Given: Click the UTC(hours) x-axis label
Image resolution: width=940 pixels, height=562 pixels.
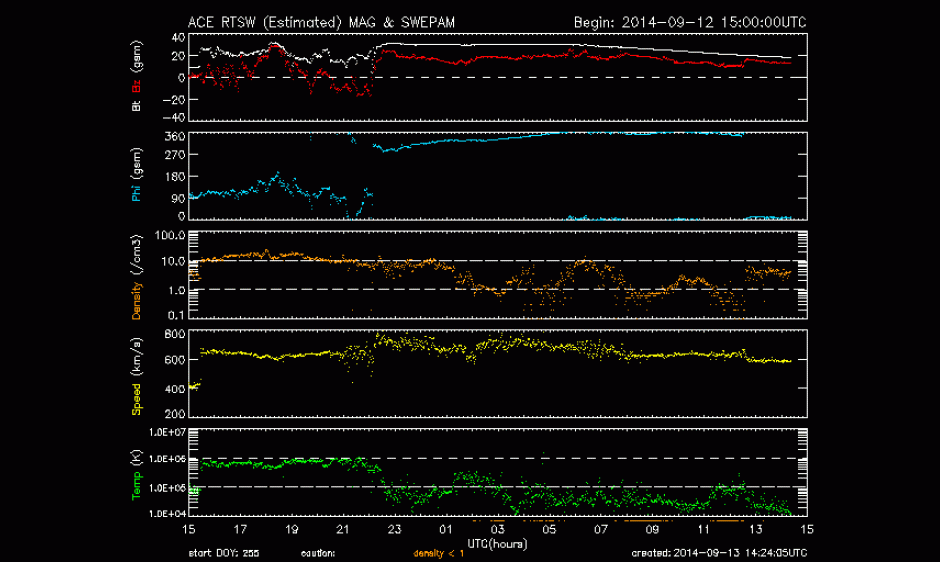Looking at the screenshot, I should (x=497, y=542).
